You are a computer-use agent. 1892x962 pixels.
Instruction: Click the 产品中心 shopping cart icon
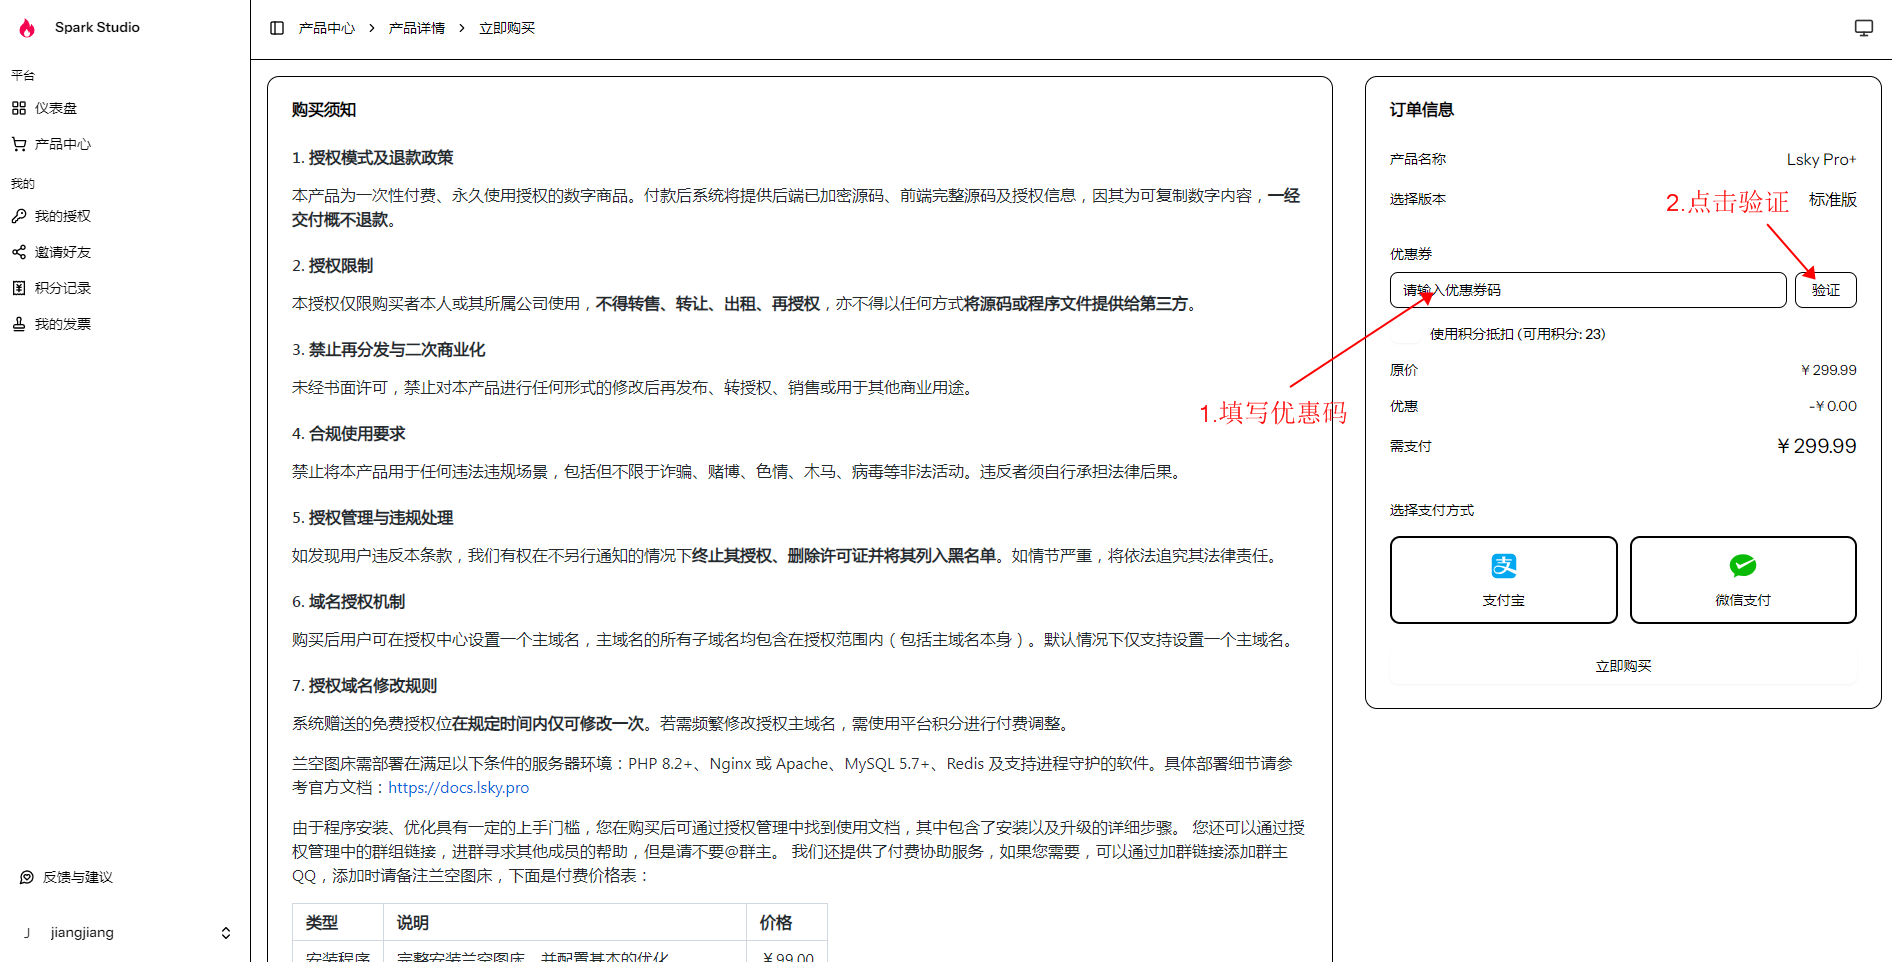click(x=19, y=144)
